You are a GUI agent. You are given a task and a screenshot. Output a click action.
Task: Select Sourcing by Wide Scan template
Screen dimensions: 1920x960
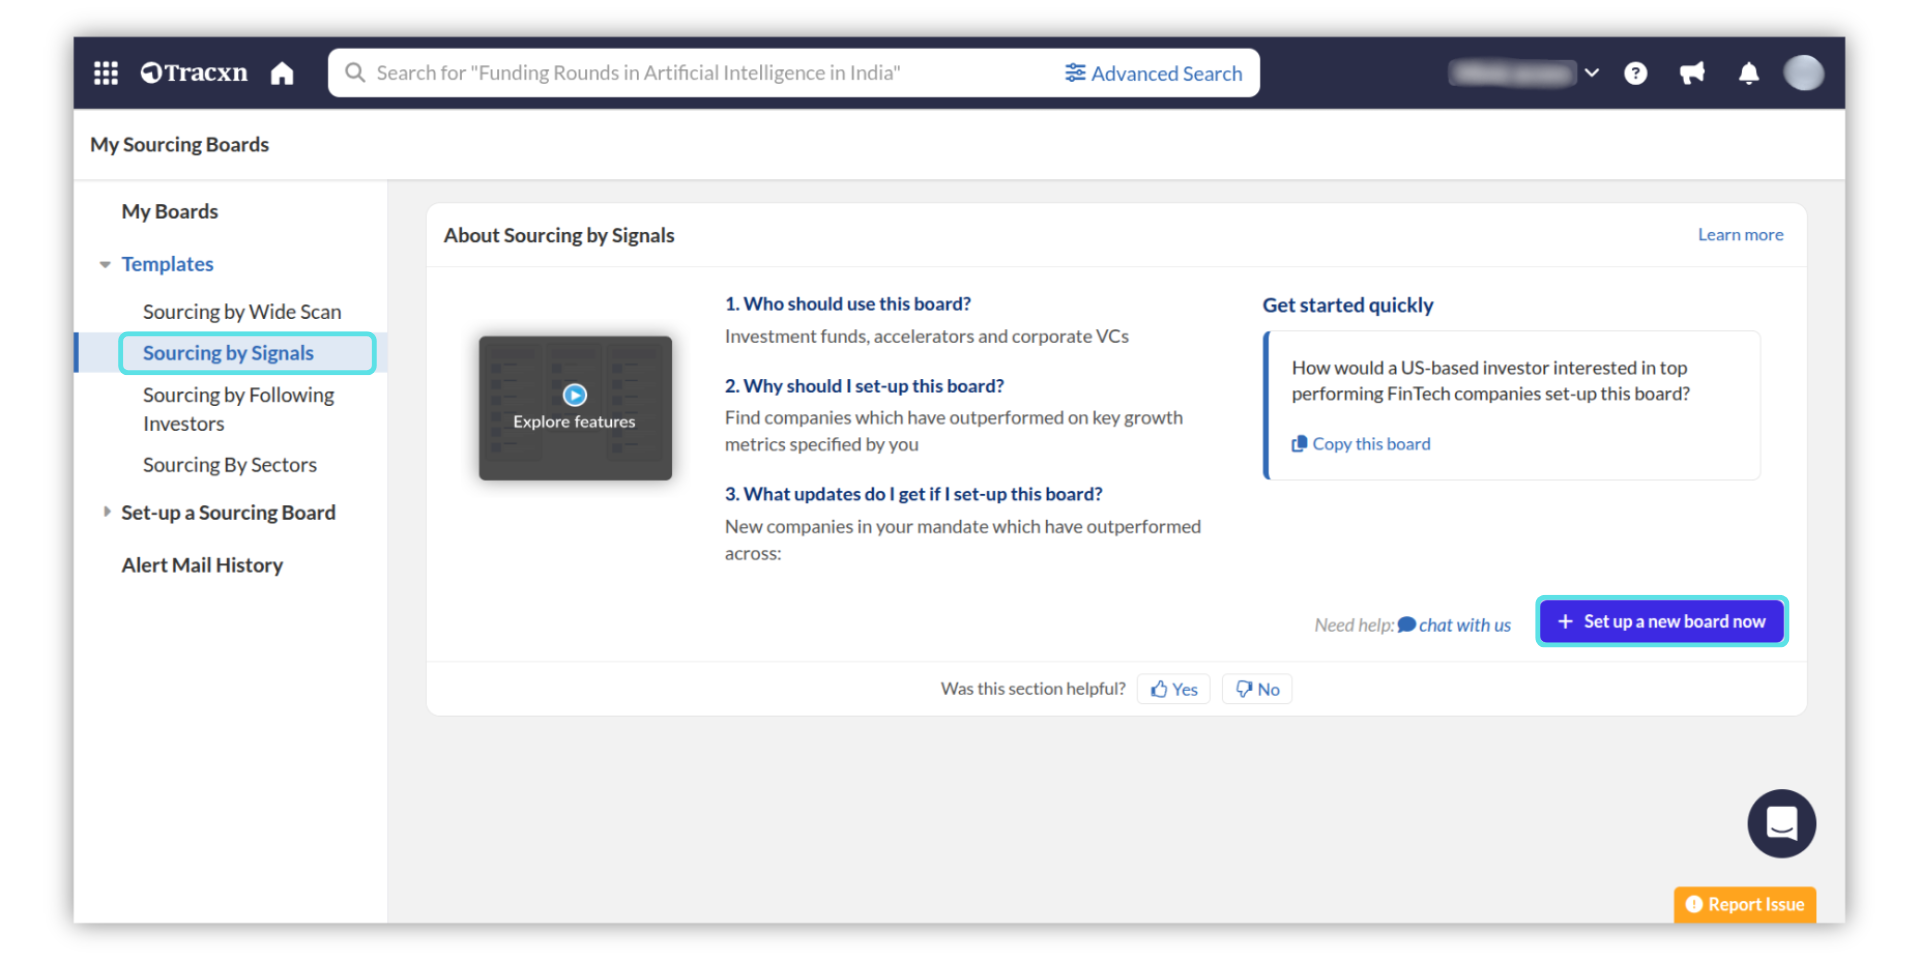(x=242, y=312)
